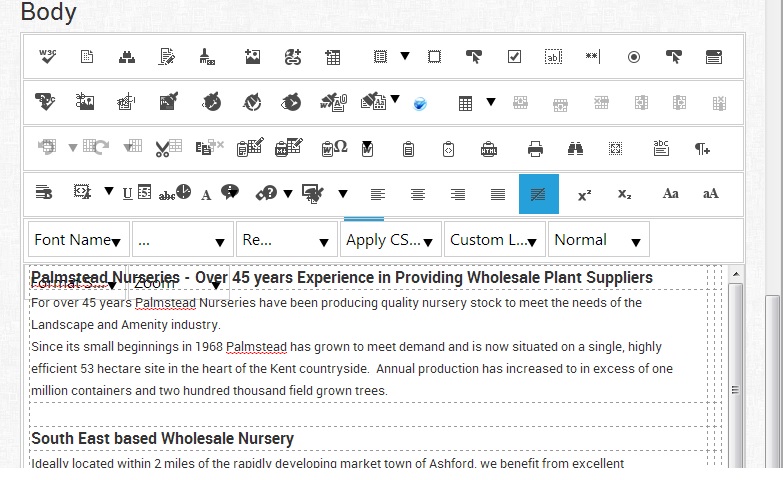Expand arrow beside the Insert Table icon

point(491,102)
